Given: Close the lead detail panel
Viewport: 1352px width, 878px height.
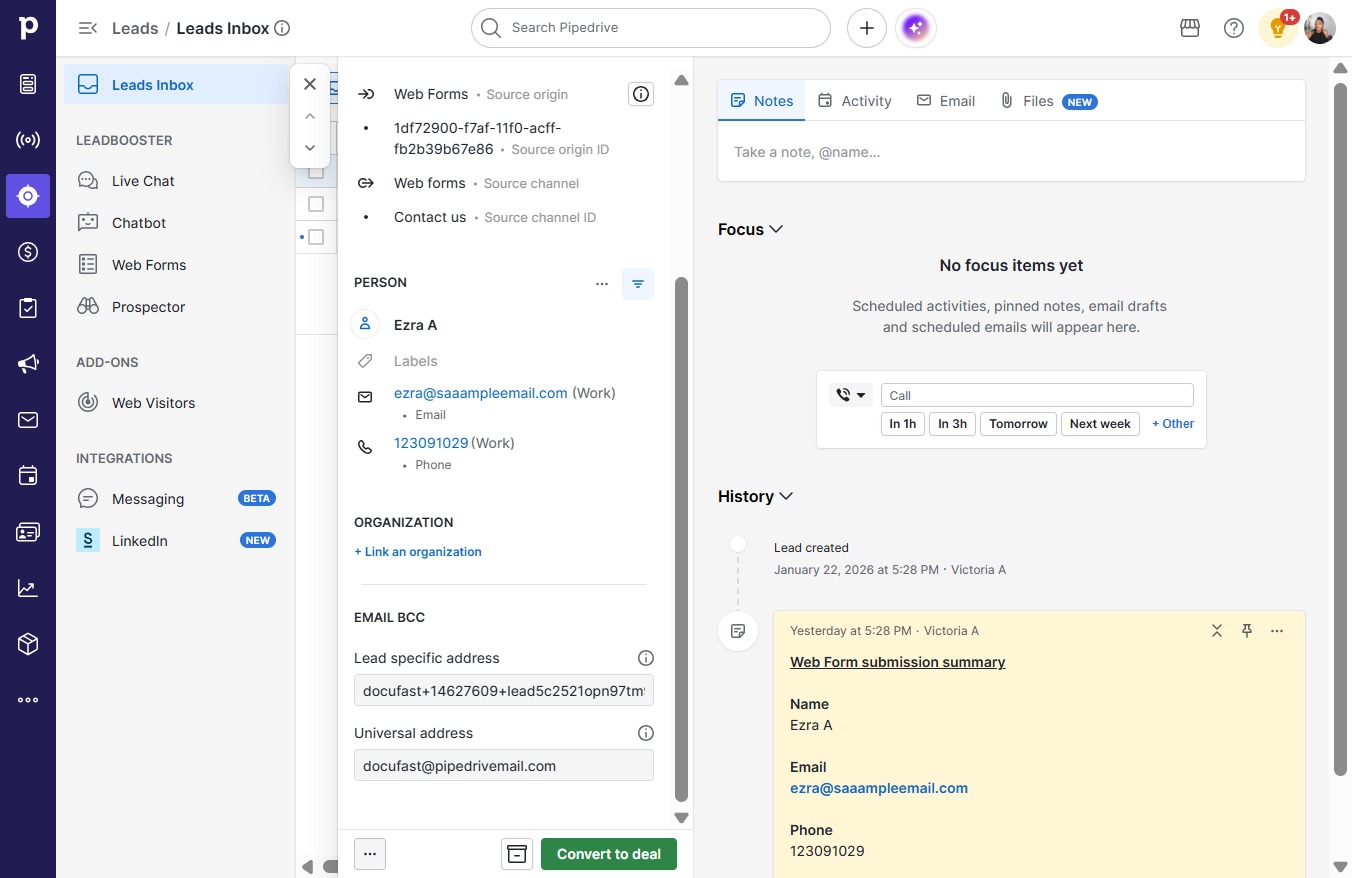Looking at the screenshot, I should coord(310,84).
